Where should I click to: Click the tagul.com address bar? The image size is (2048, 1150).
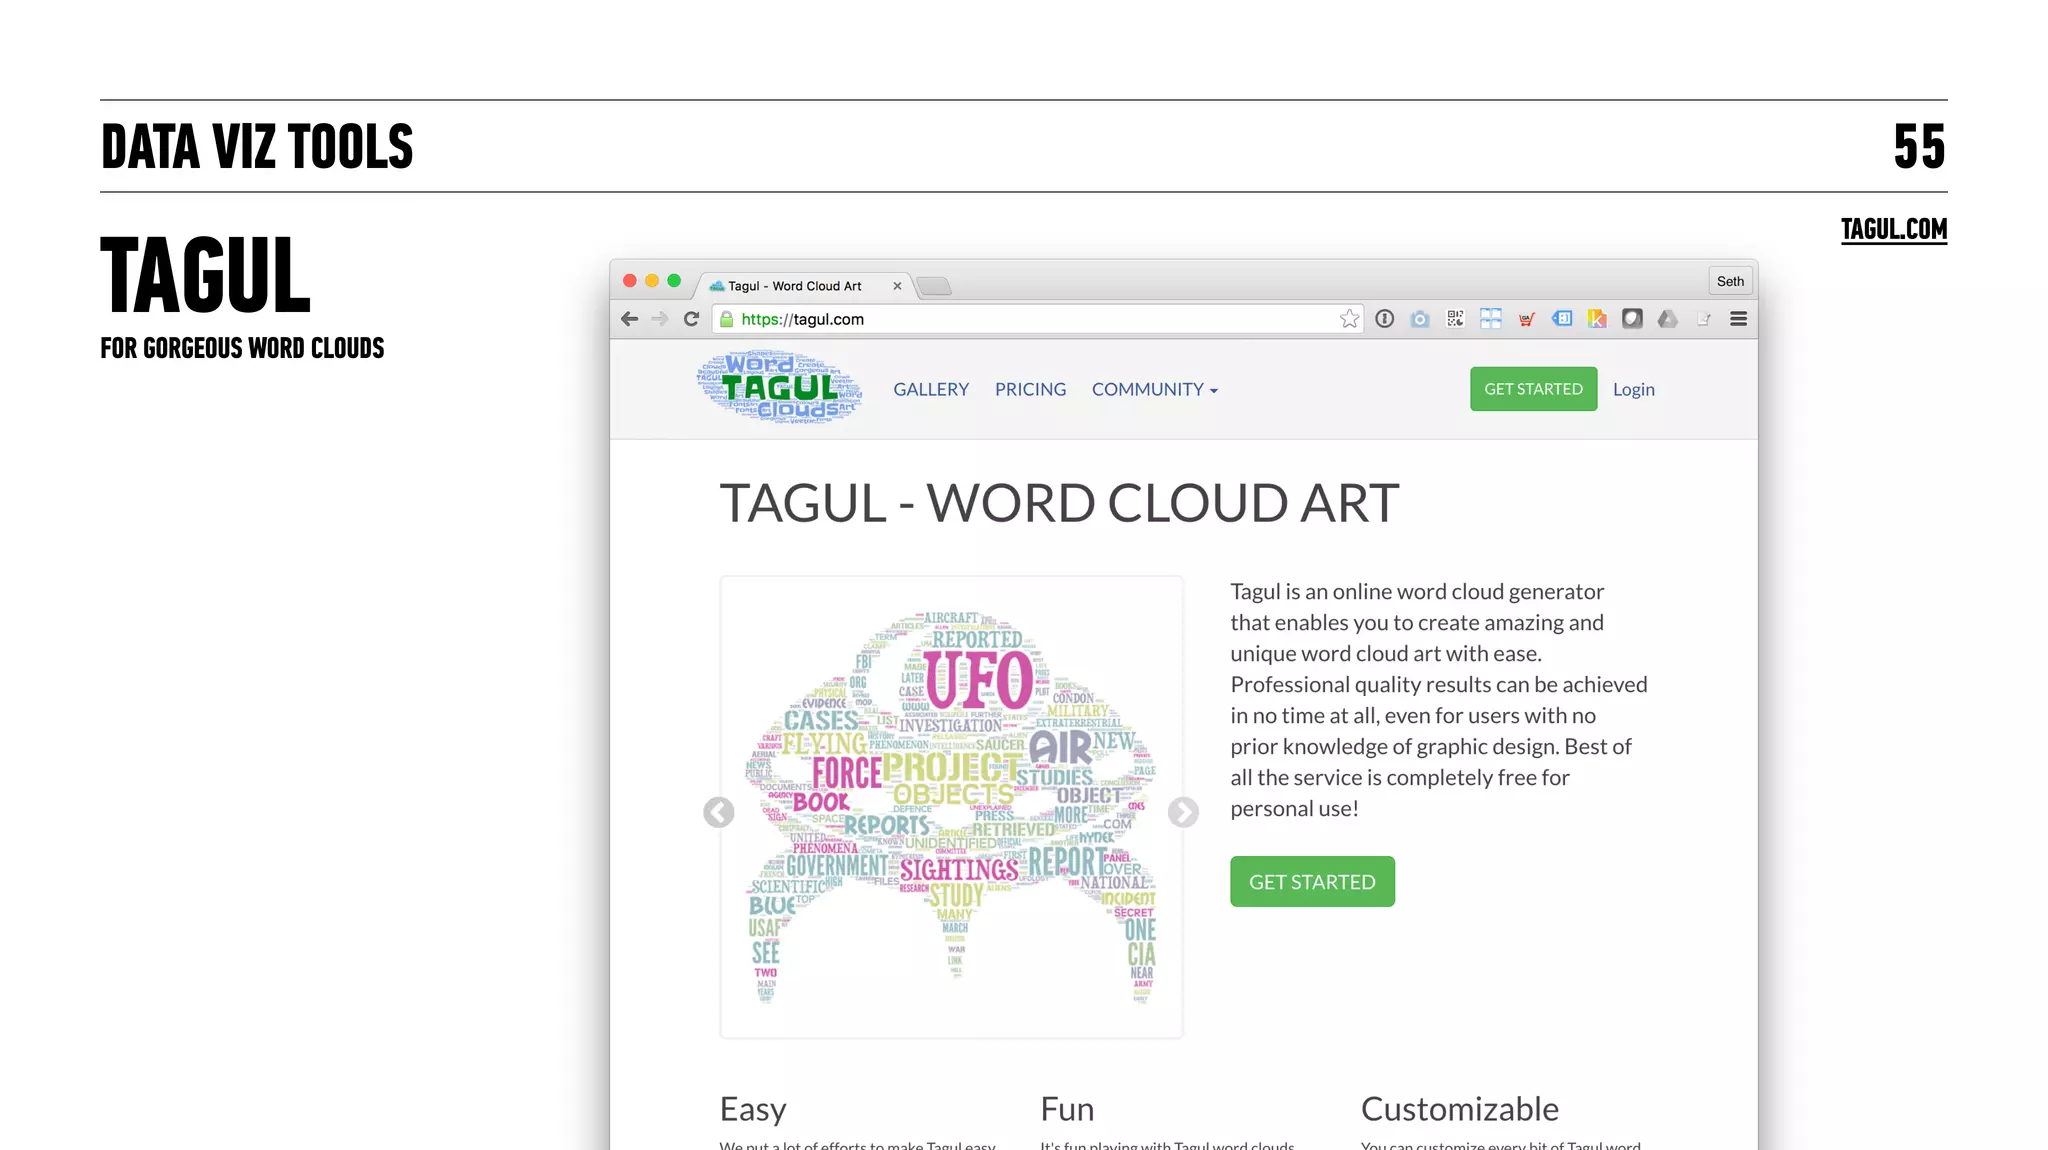coord(1030,319)
